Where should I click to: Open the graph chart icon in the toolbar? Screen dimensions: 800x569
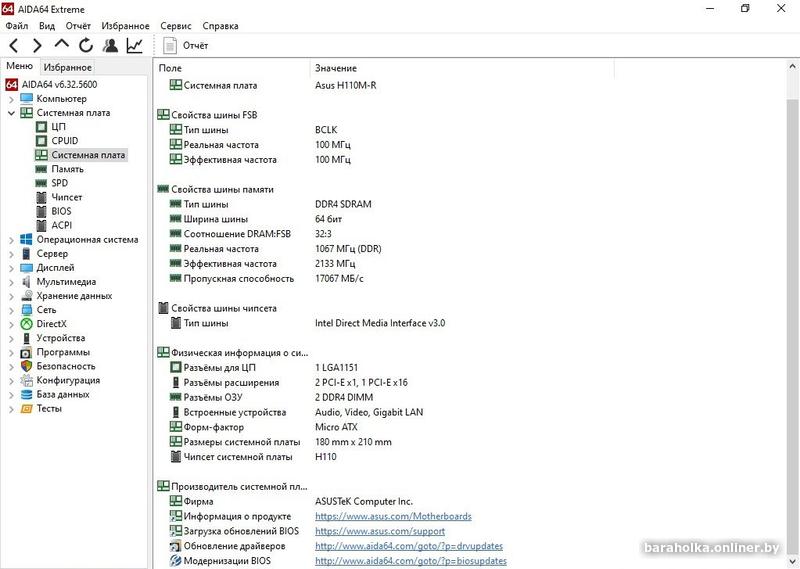tap(135, 45)
